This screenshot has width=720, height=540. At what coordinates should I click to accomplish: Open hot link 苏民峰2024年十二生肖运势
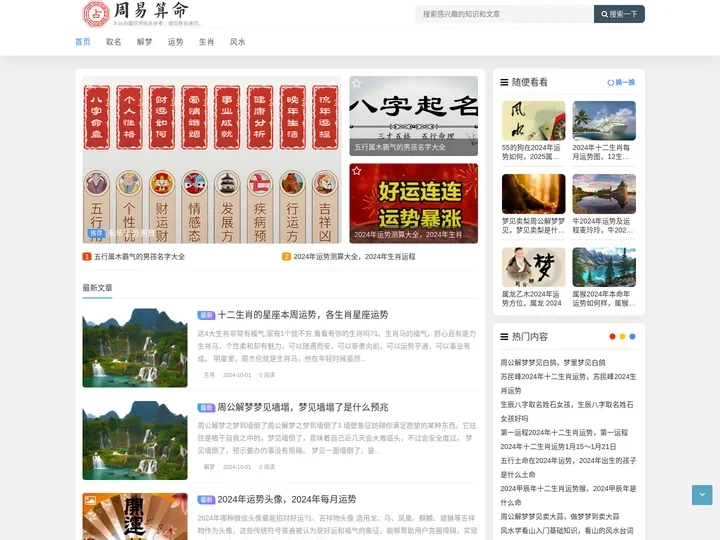[568, 383]
